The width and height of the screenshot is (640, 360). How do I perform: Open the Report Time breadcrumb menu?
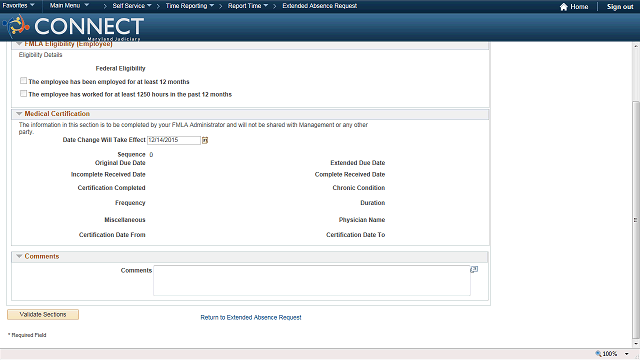[x=248, y=6]
